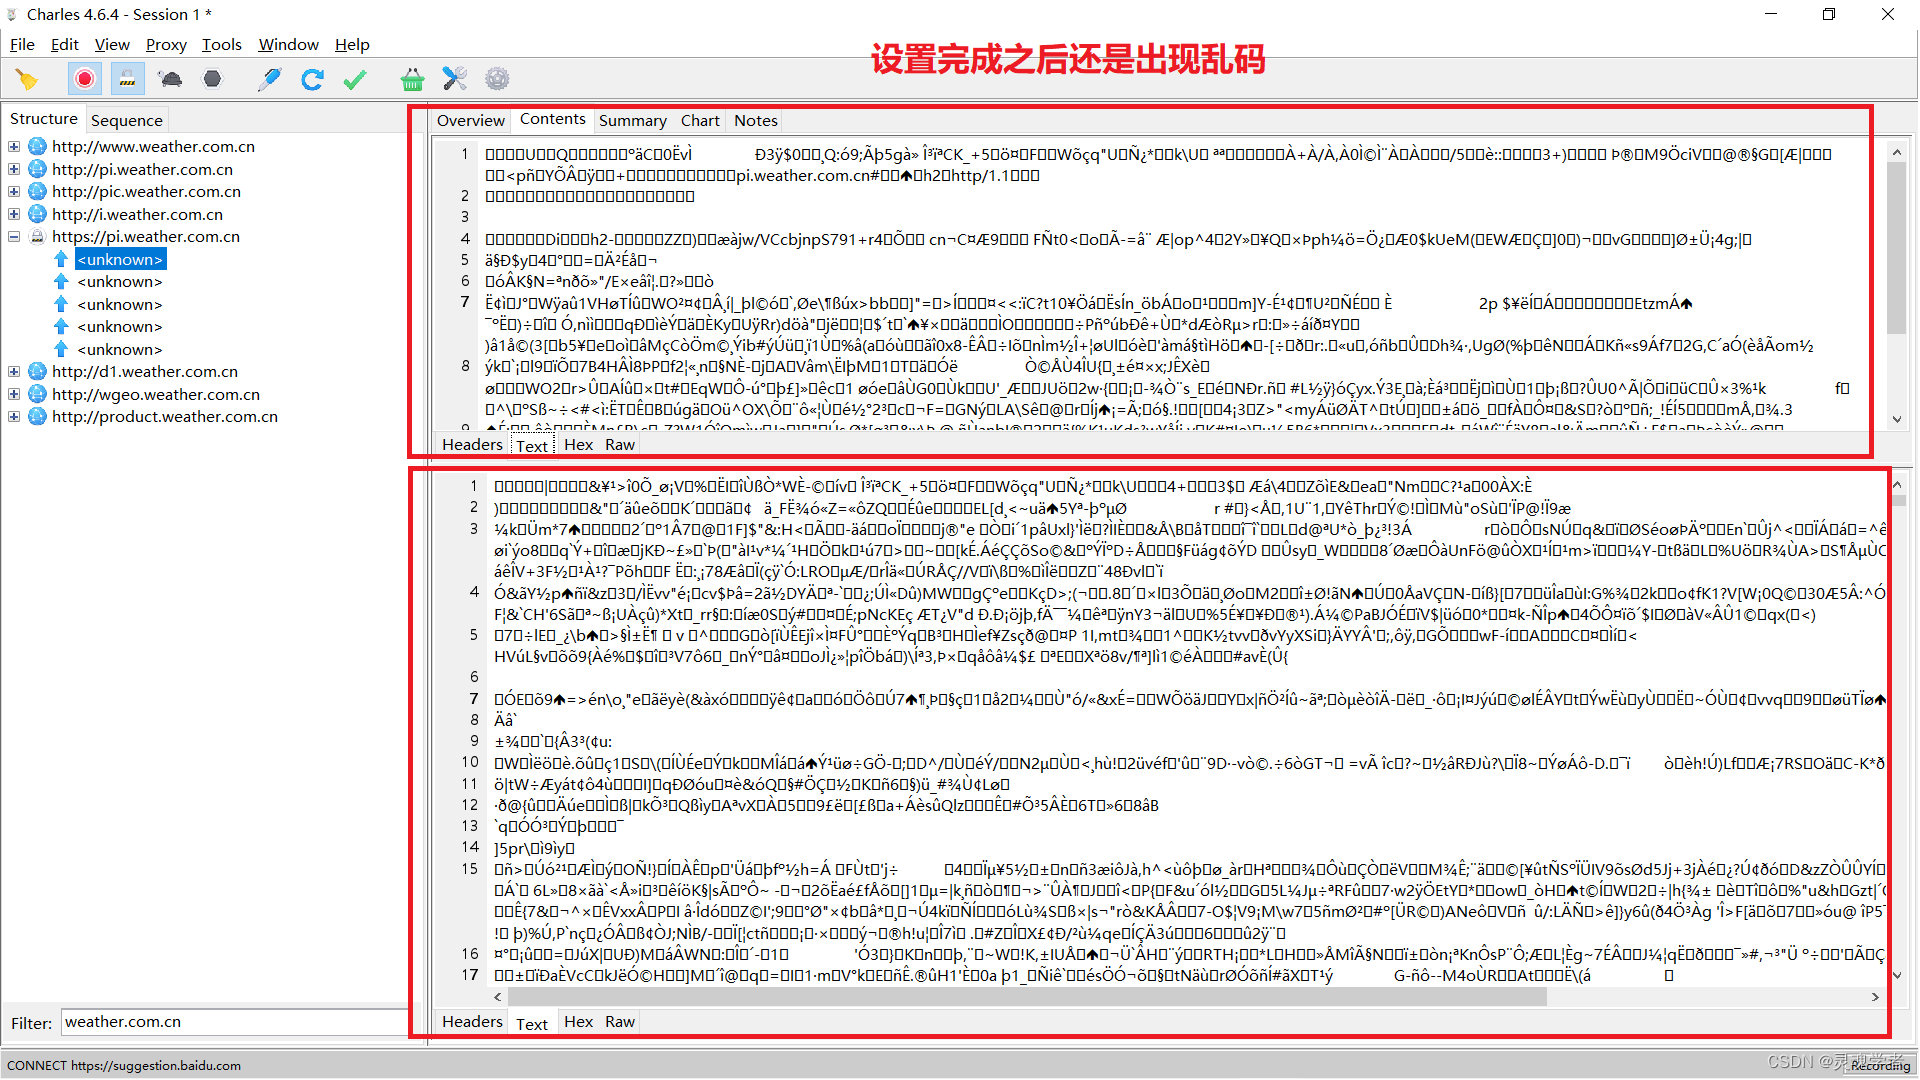
Task: Open the wrench Tools icon
Action: coord(455,79)
